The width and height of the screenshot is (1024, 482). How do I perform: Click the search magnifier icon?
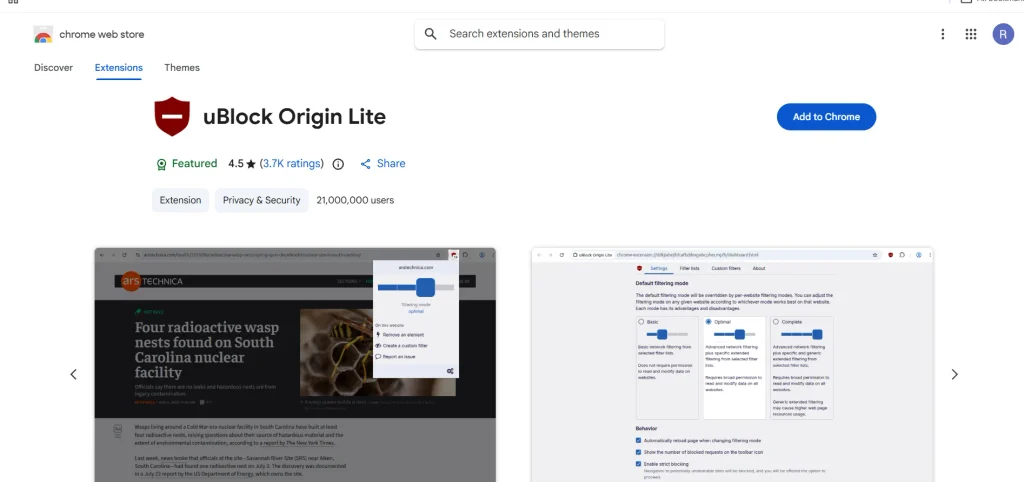coord(430,34)
